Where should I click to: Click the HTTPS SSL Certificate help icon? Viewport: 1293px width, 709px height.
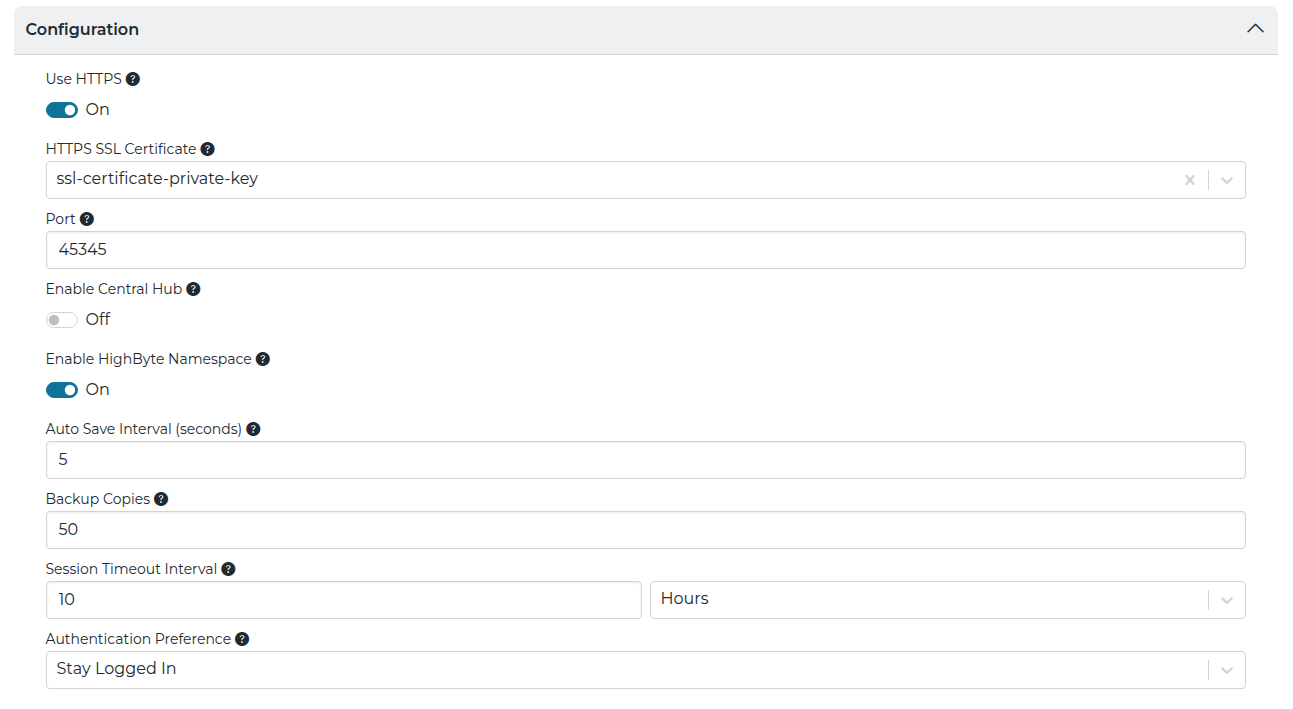[x=207, y=148]
